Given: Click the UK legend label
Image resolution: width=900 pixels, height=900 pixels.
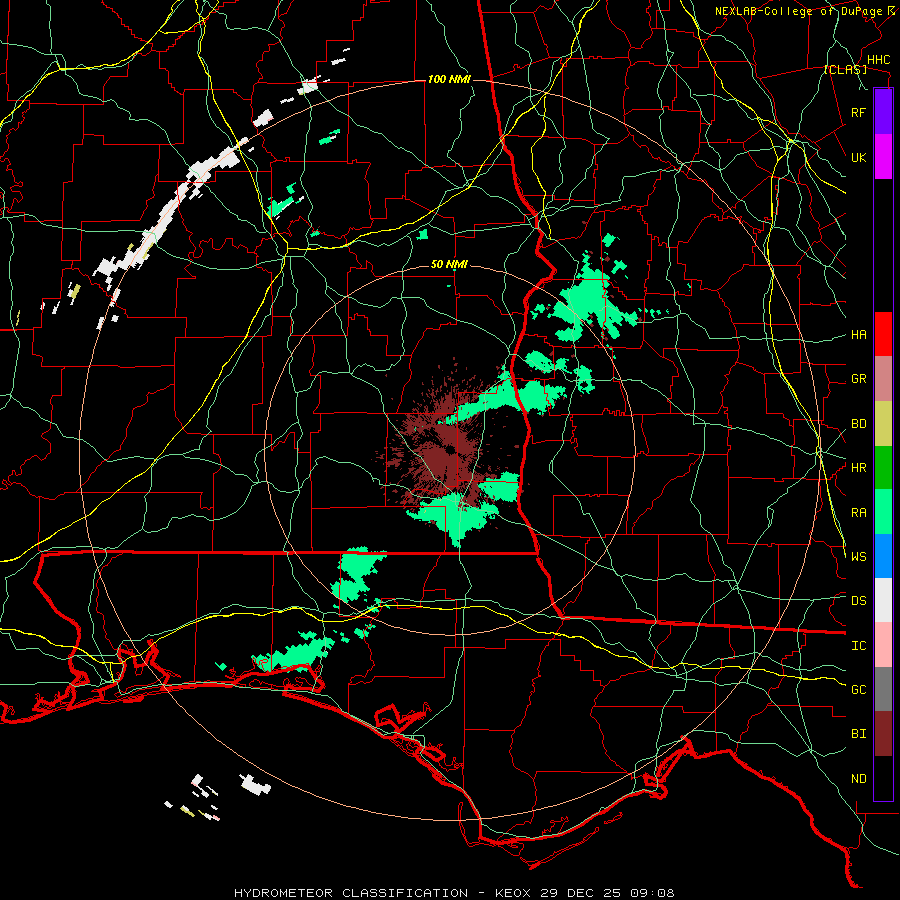Looking at the screenshot, I should pos(858,157).
